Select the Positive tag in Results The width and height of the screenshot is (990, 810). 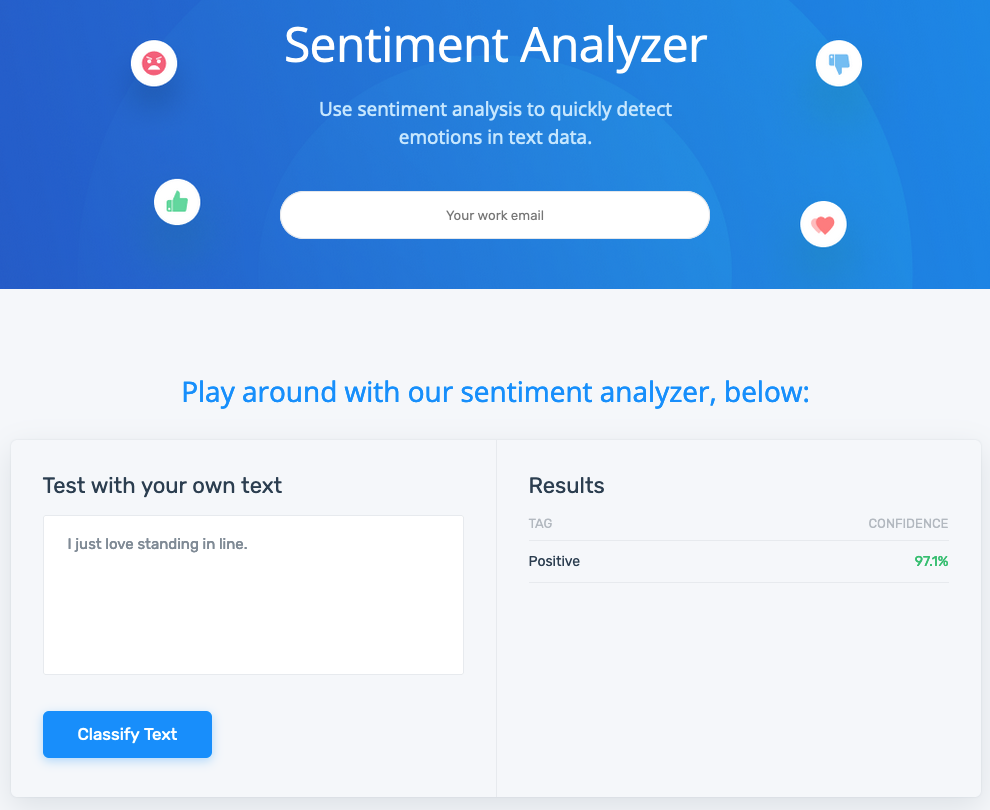tap(554, 562)
